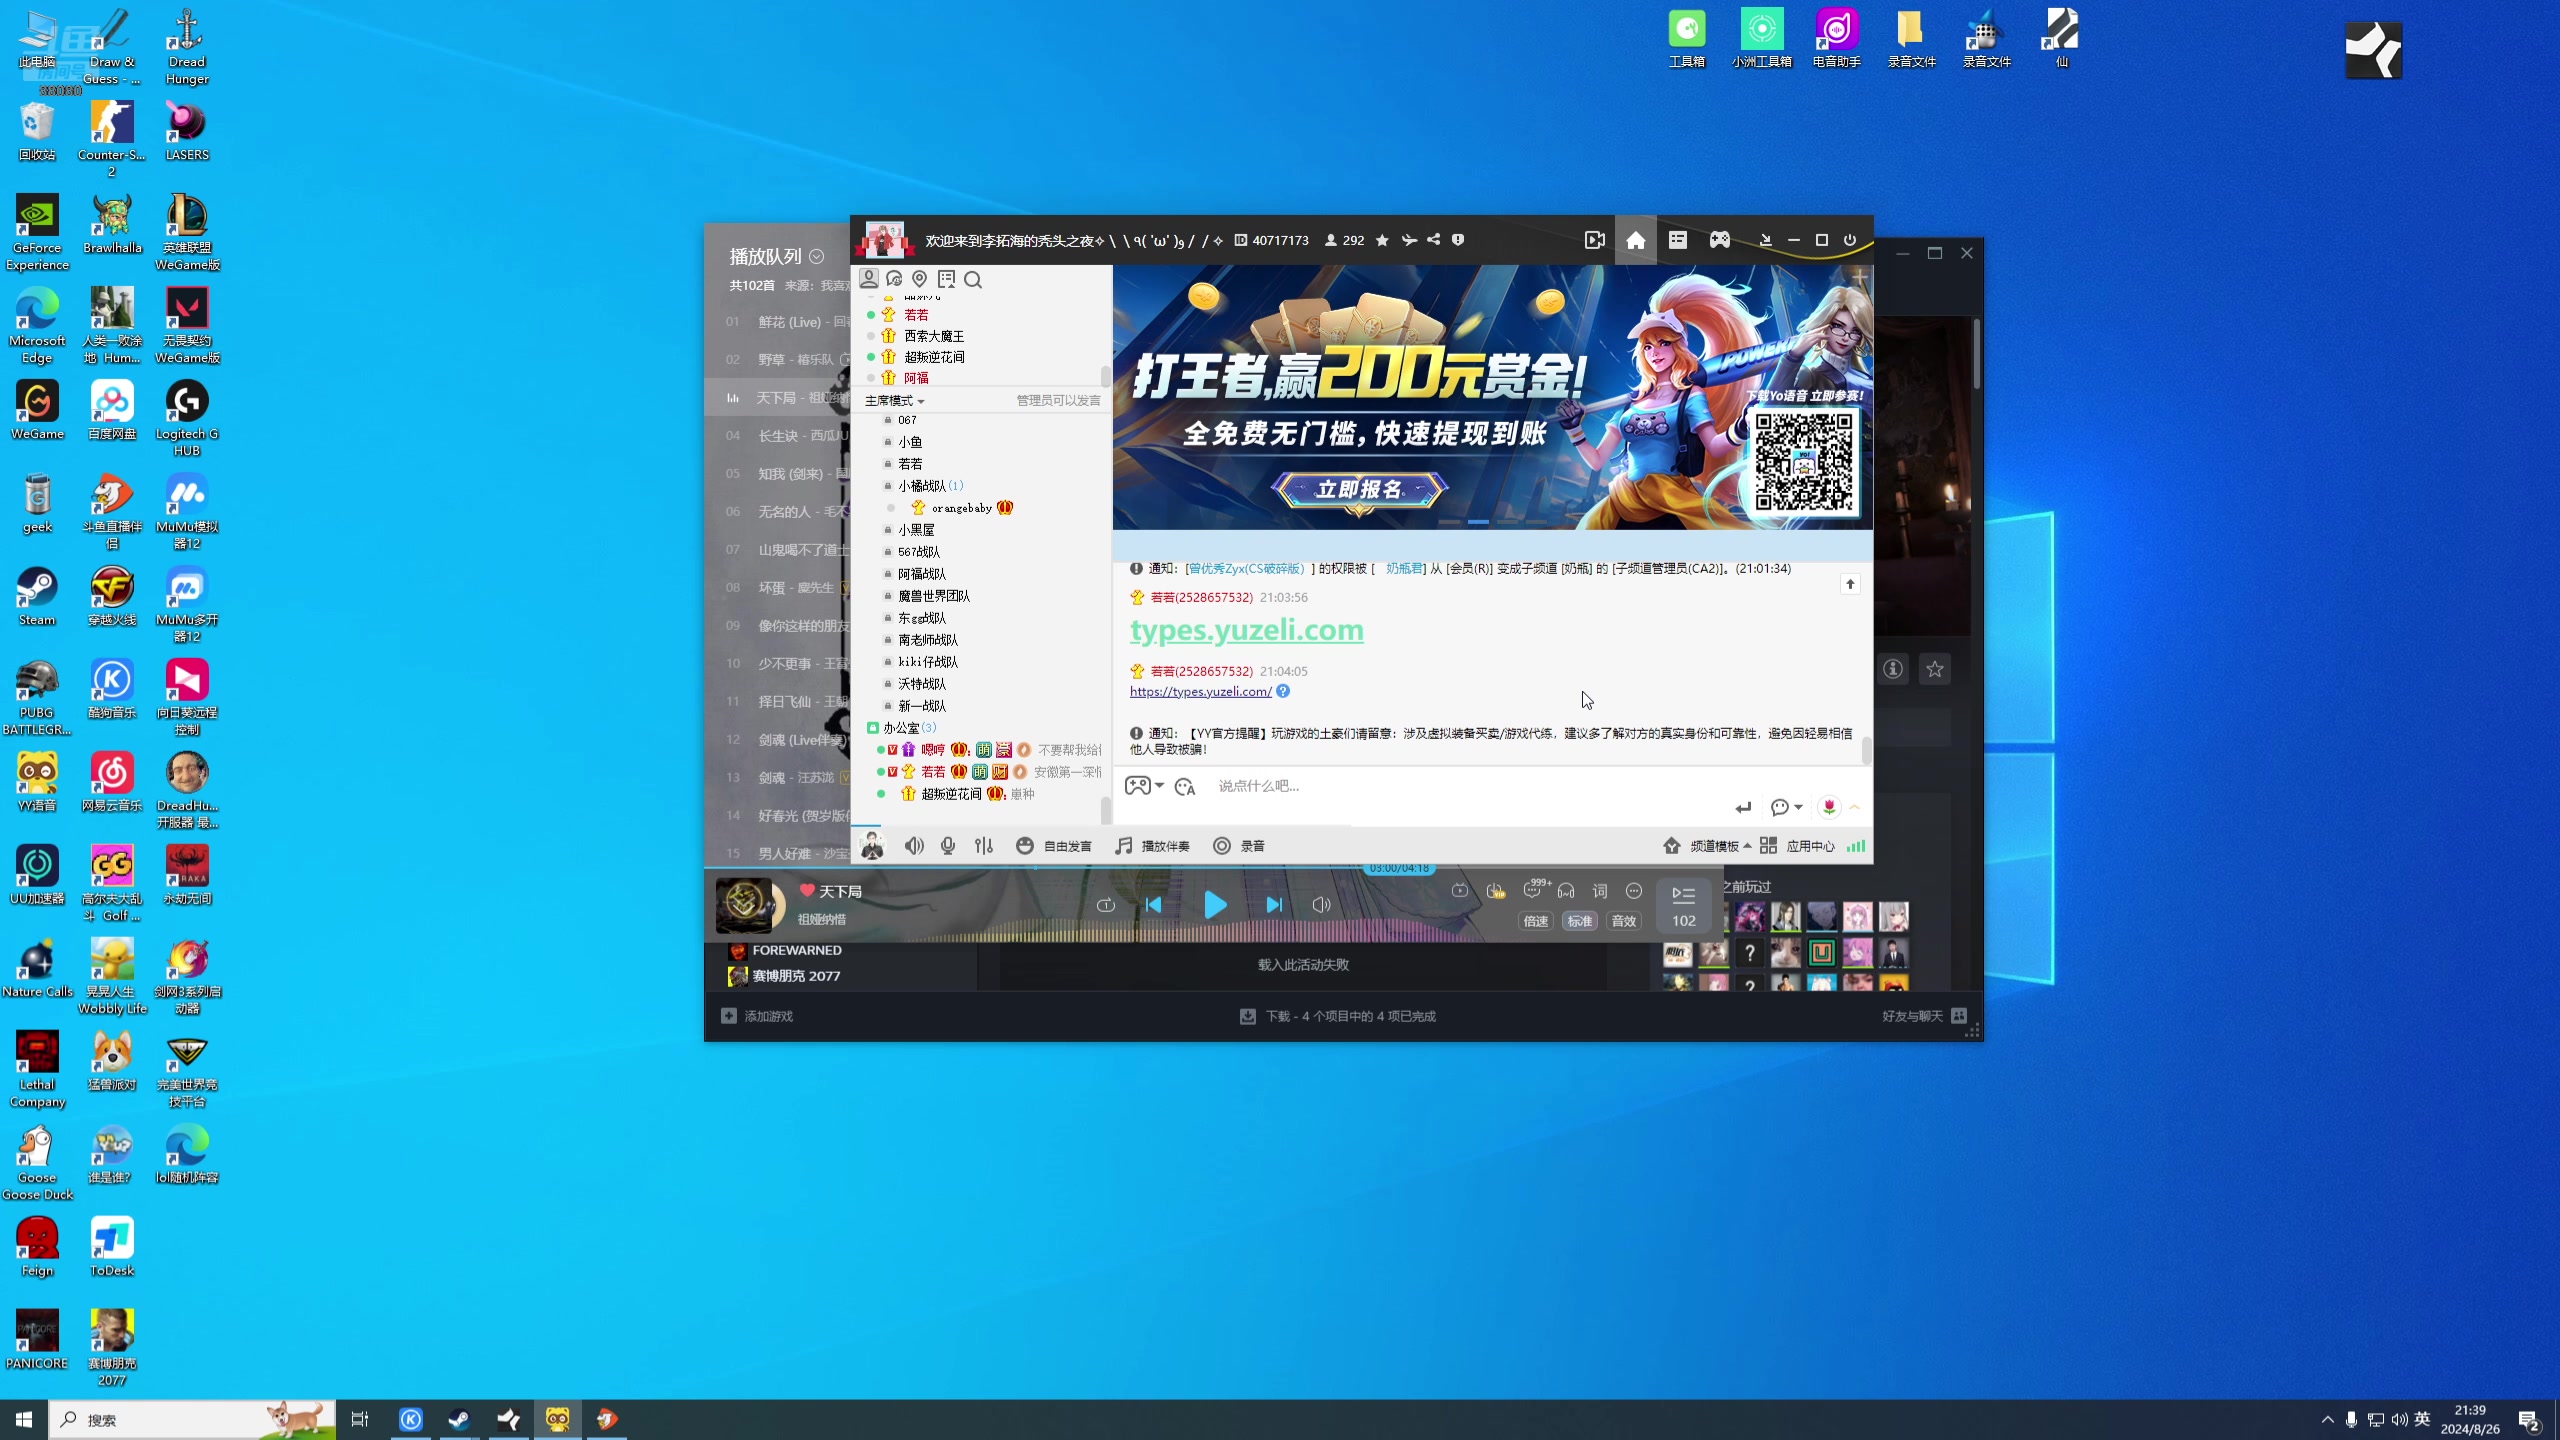
Task: Select 鲜花 (Live) in play queue
Action: 778,322
